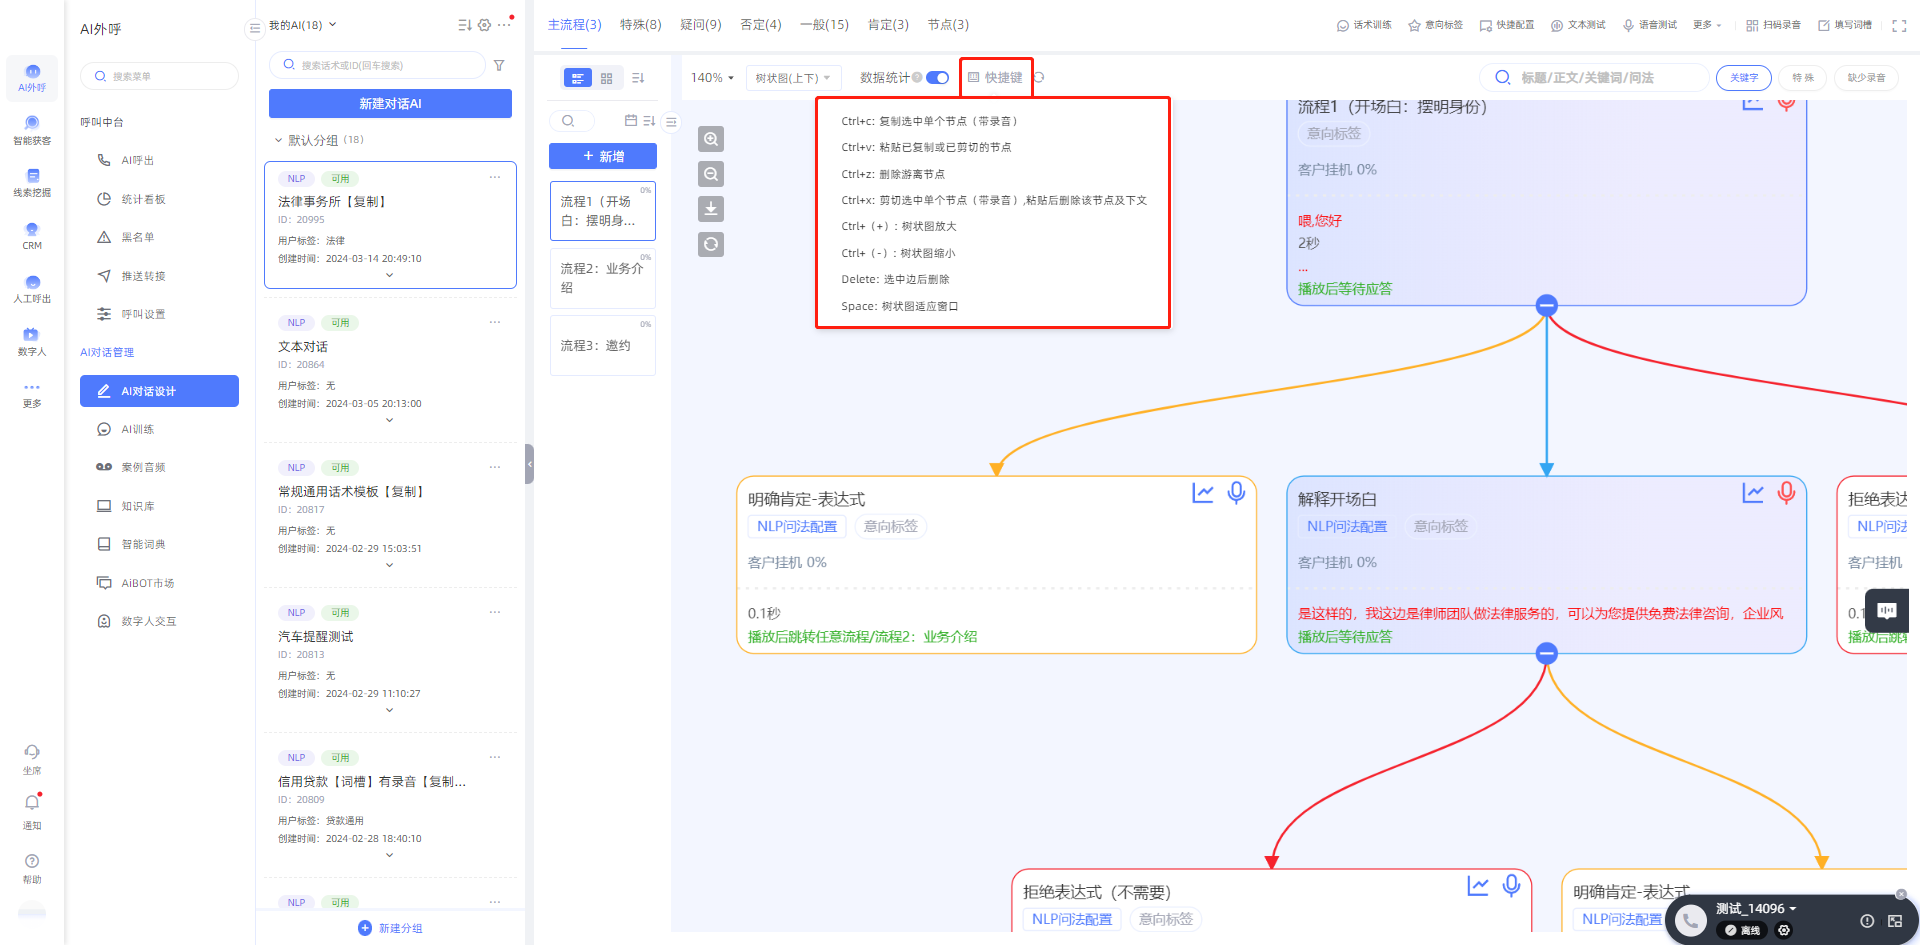The image size is (1920, 945).
Task: Open 话术训练 in the top toolbar
Action: 1364,25
